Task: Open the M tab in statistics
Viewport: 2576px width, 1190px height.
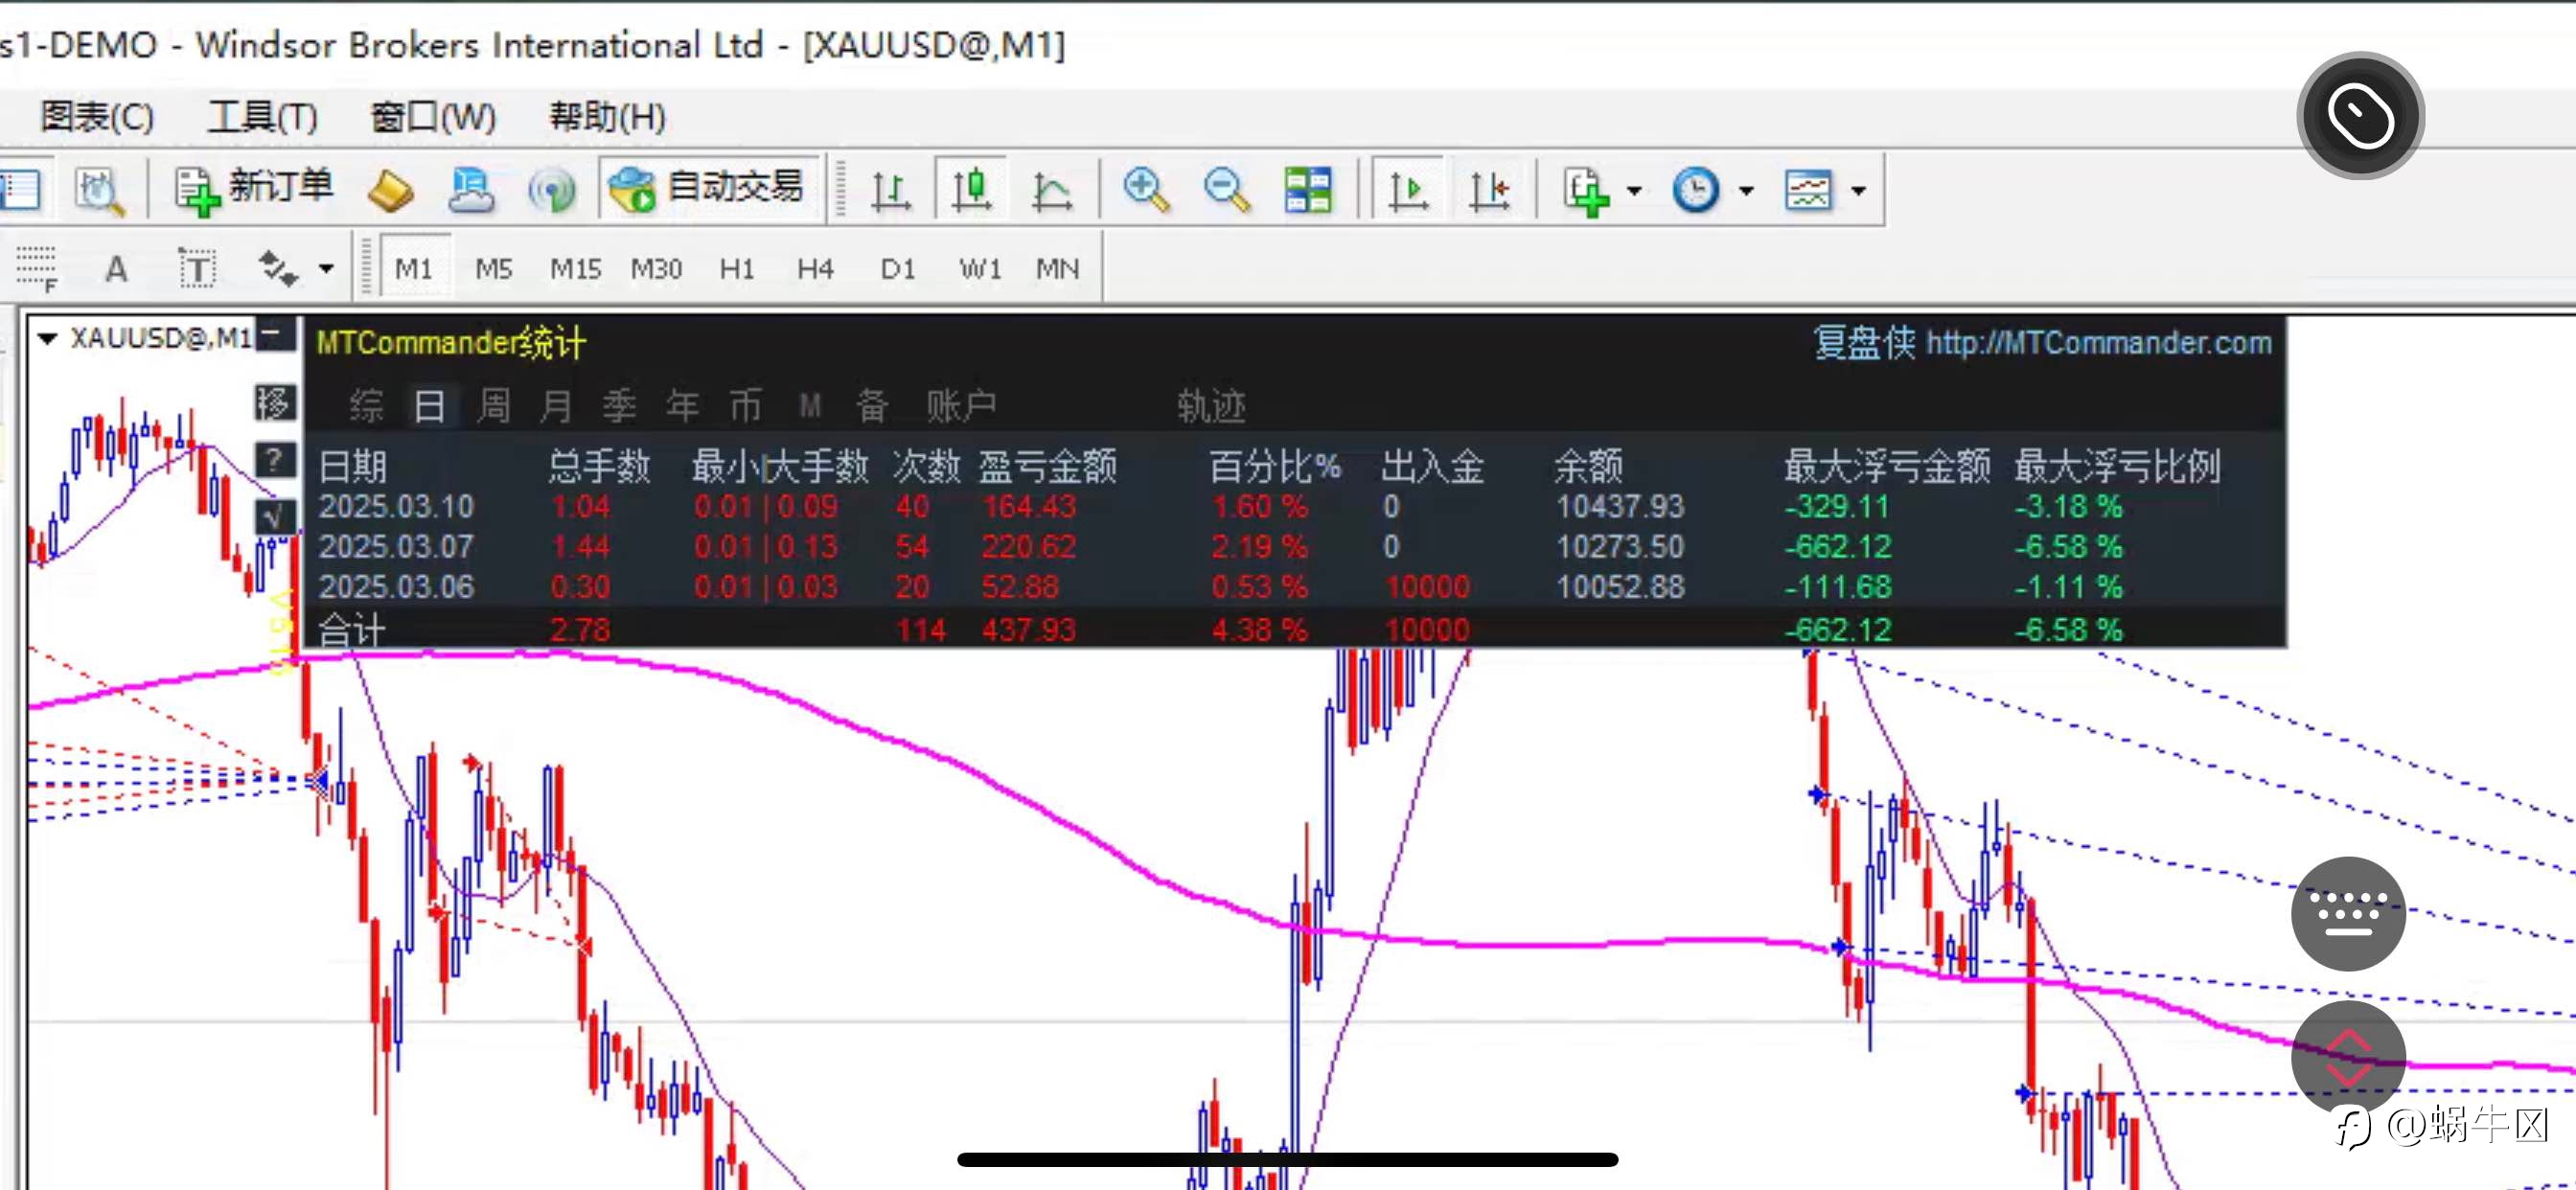Action: [x=810, y=406]
